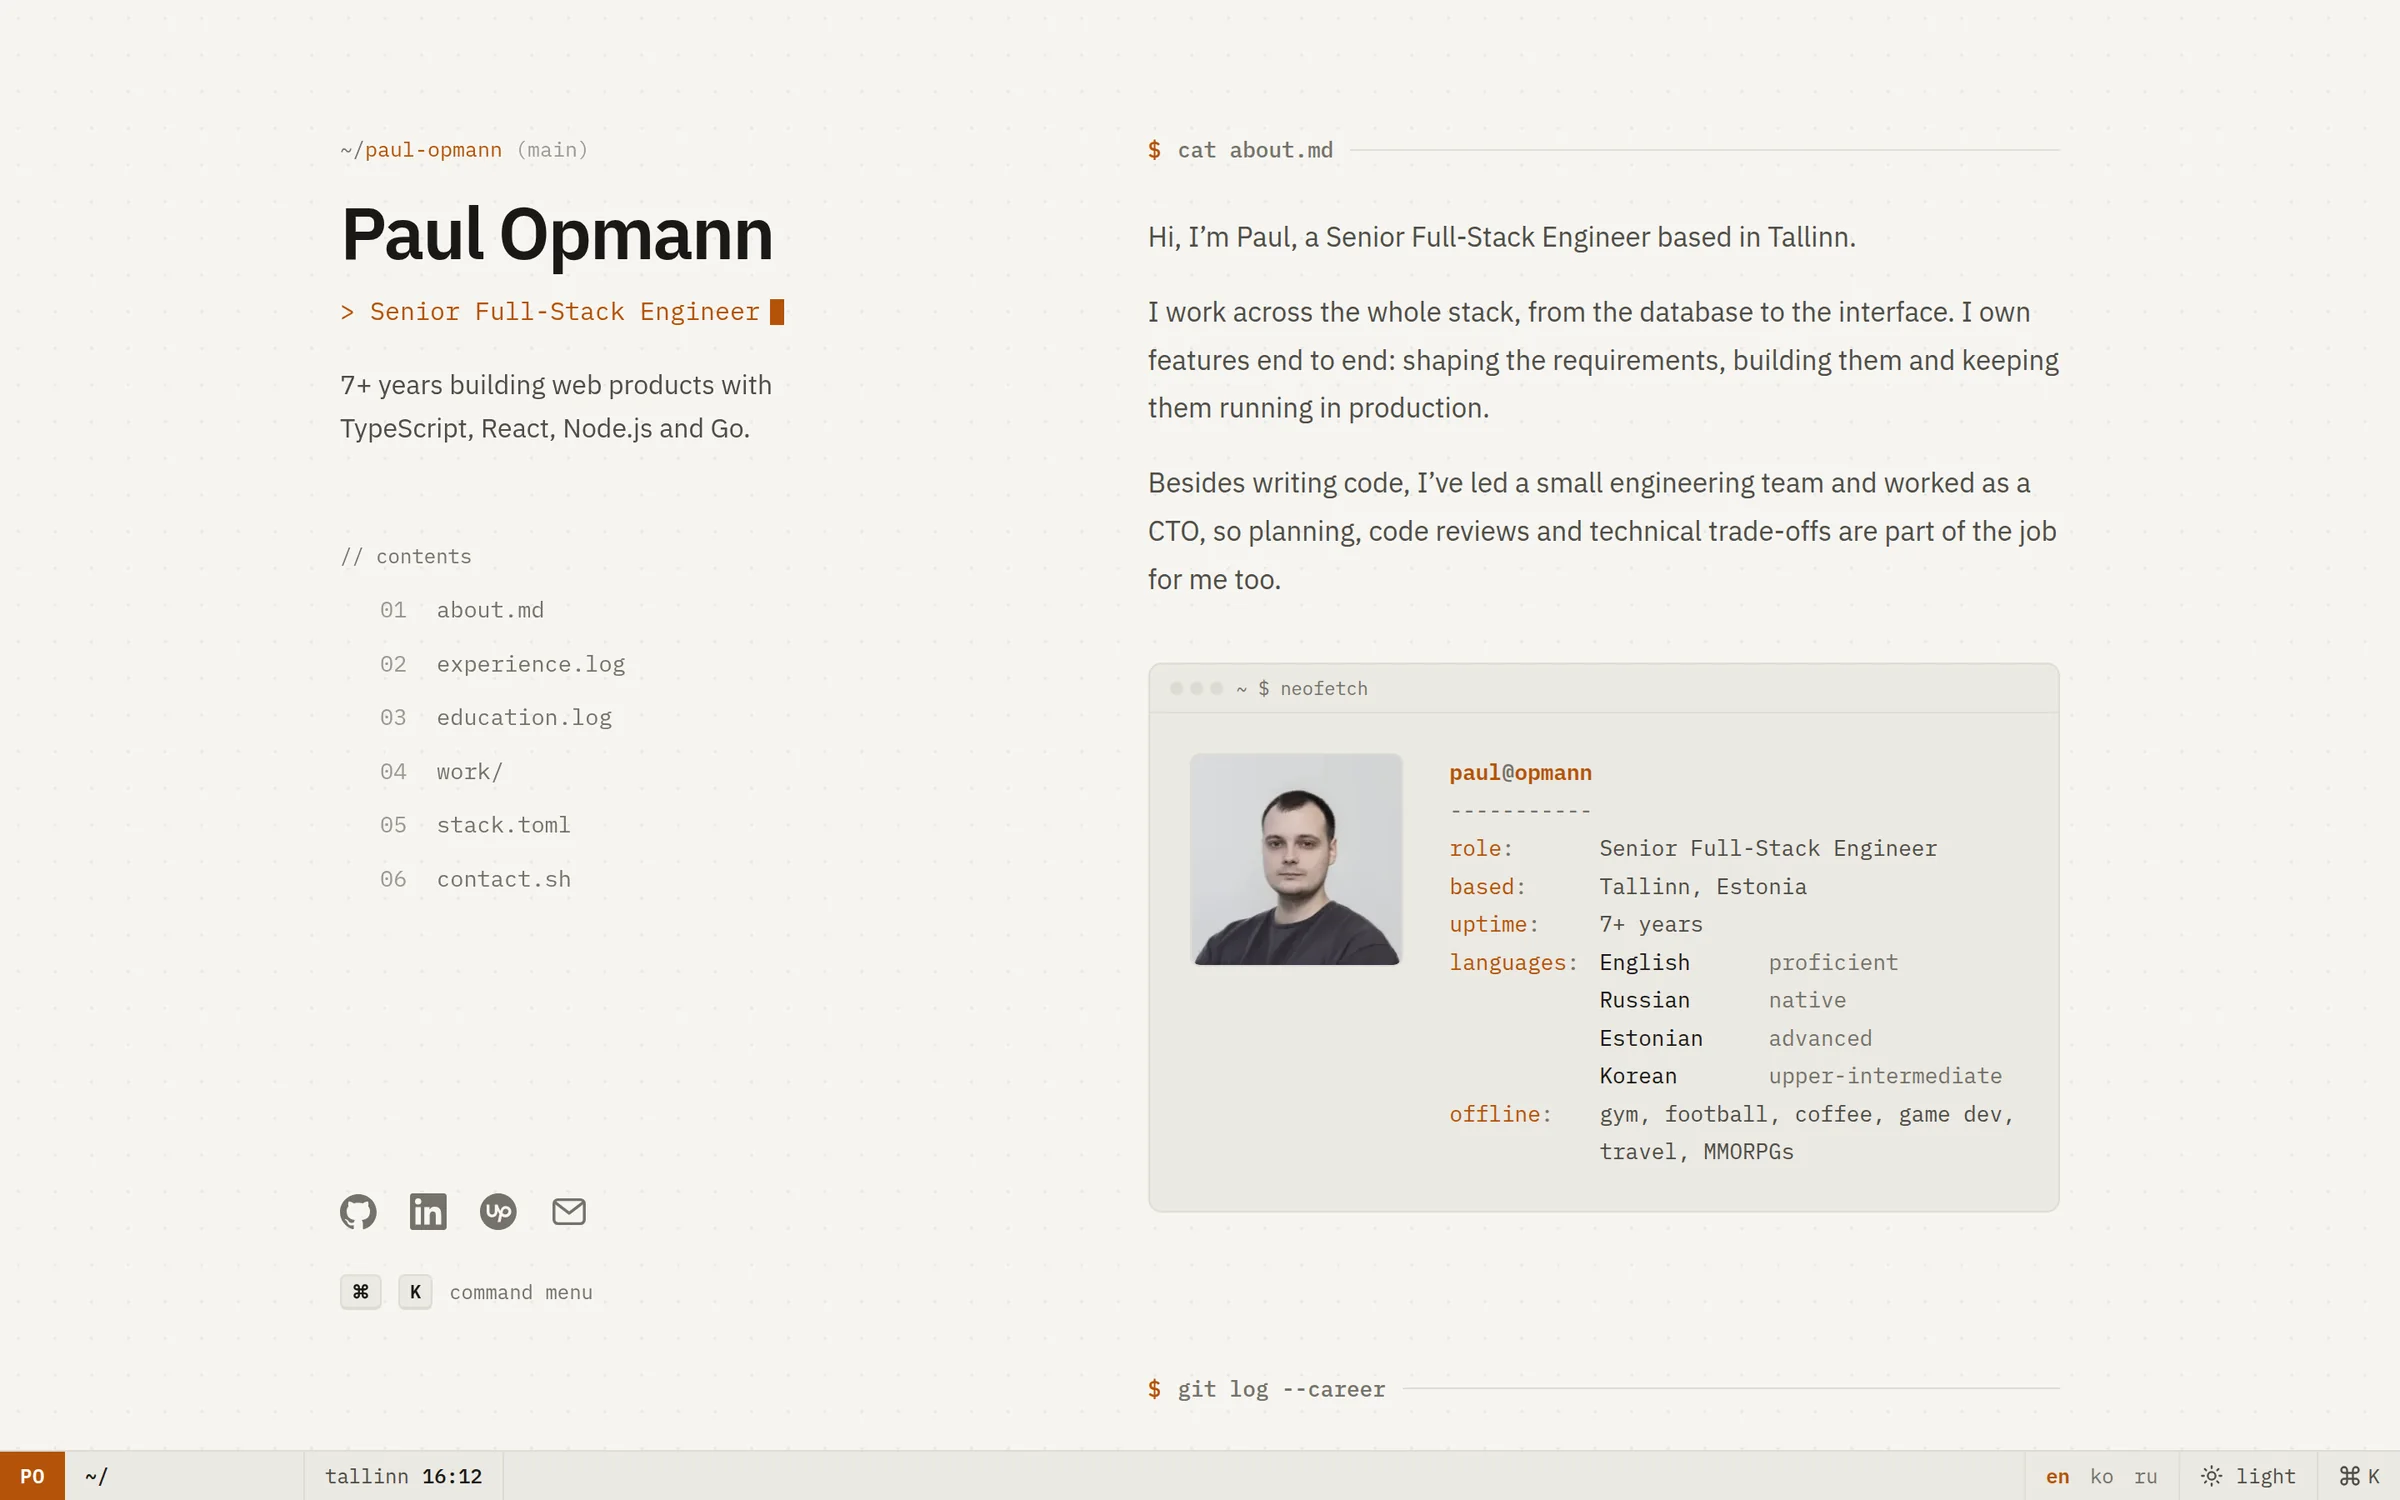The height and width of the screenshot is (1500, 2400).
Task: Jump to 06 contact.sh in contents
Action: pyautogui.click(x=475, y=879)
